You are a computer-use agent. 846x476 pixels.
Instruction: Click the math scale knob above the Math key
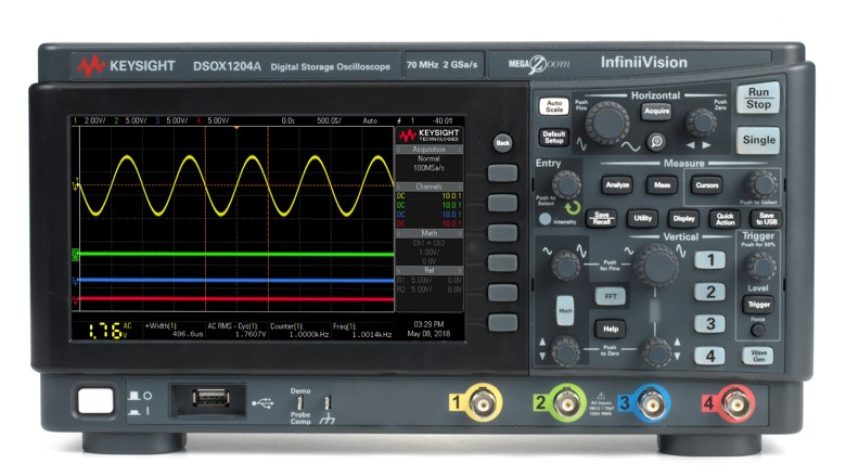[x=565, y=265]
